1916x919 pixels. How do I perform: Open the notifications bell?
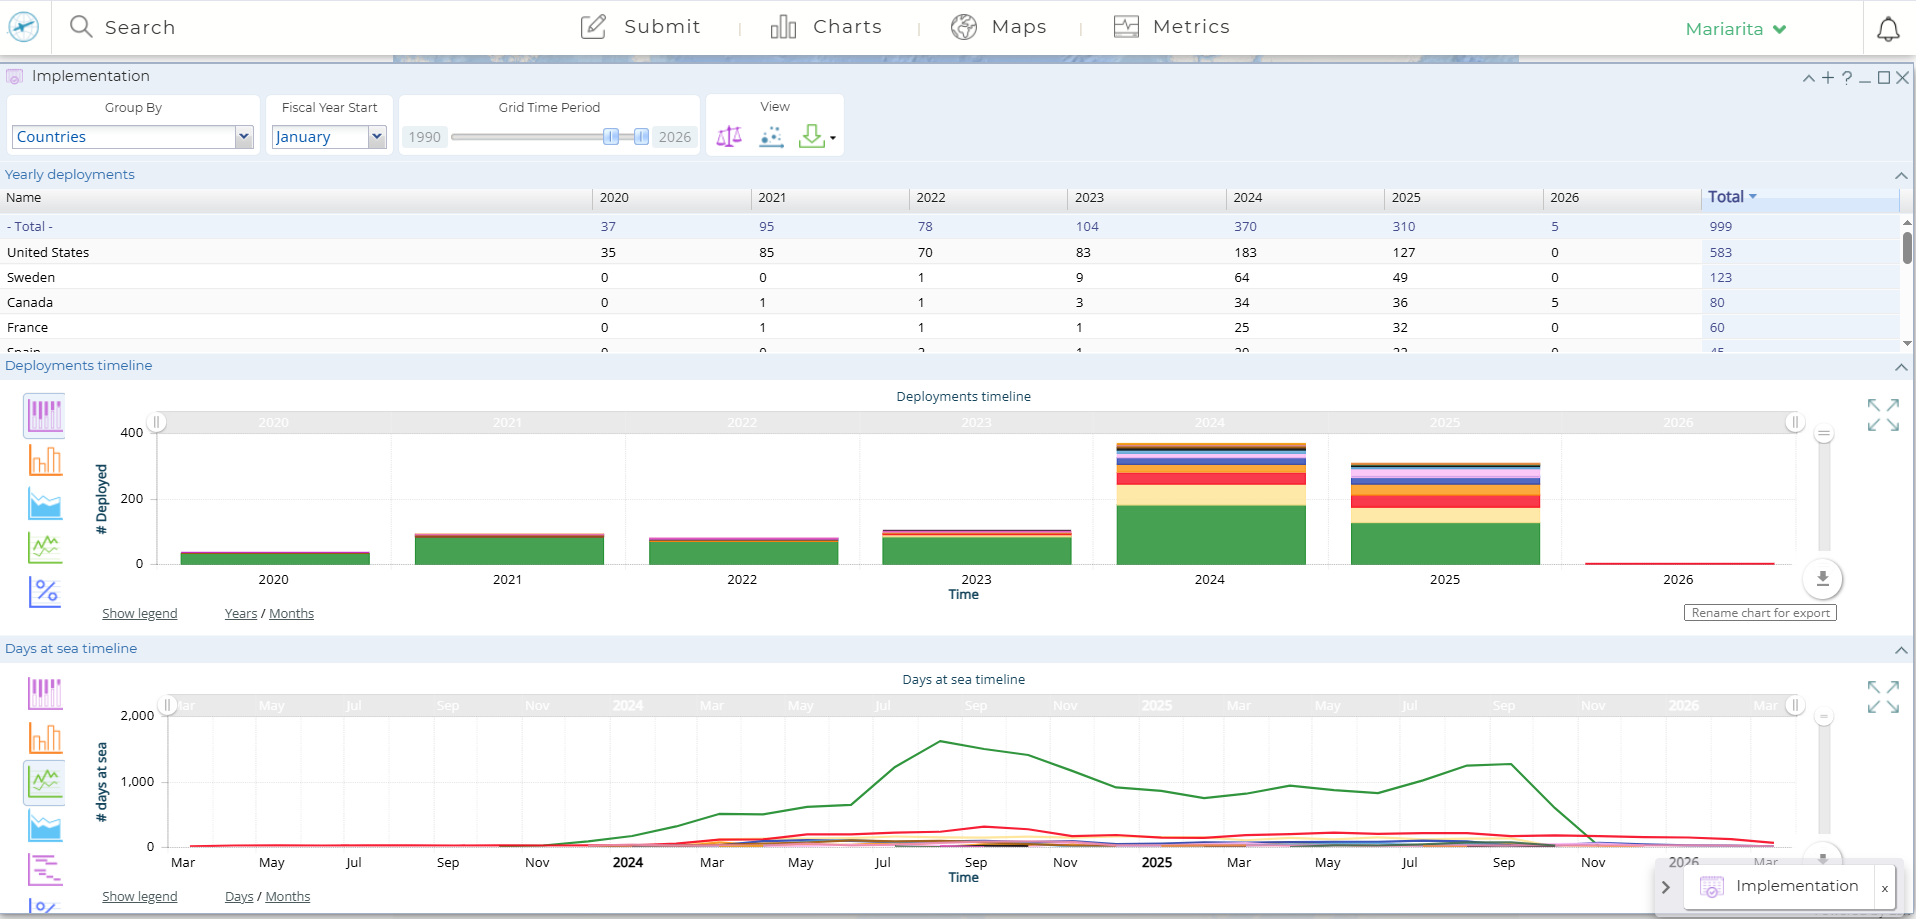coord(1888,29)
